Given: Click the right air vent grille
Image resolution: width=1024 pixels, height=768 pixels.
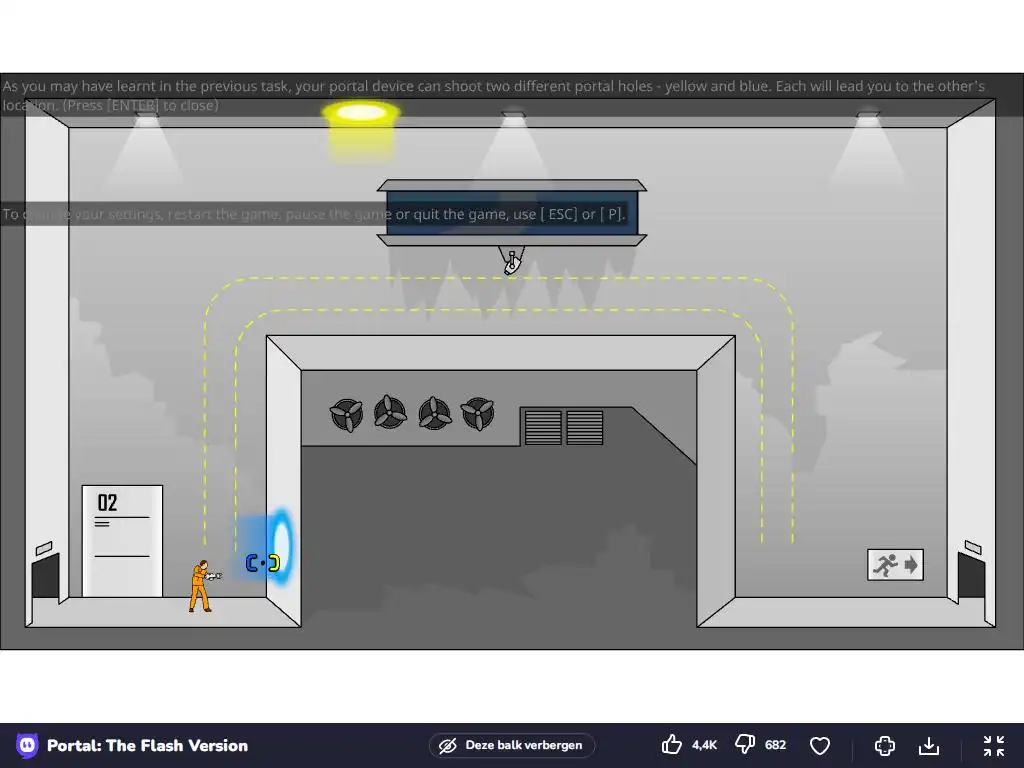Looking at the screenshot, I should pyautogui.click(x=584, y=428).
